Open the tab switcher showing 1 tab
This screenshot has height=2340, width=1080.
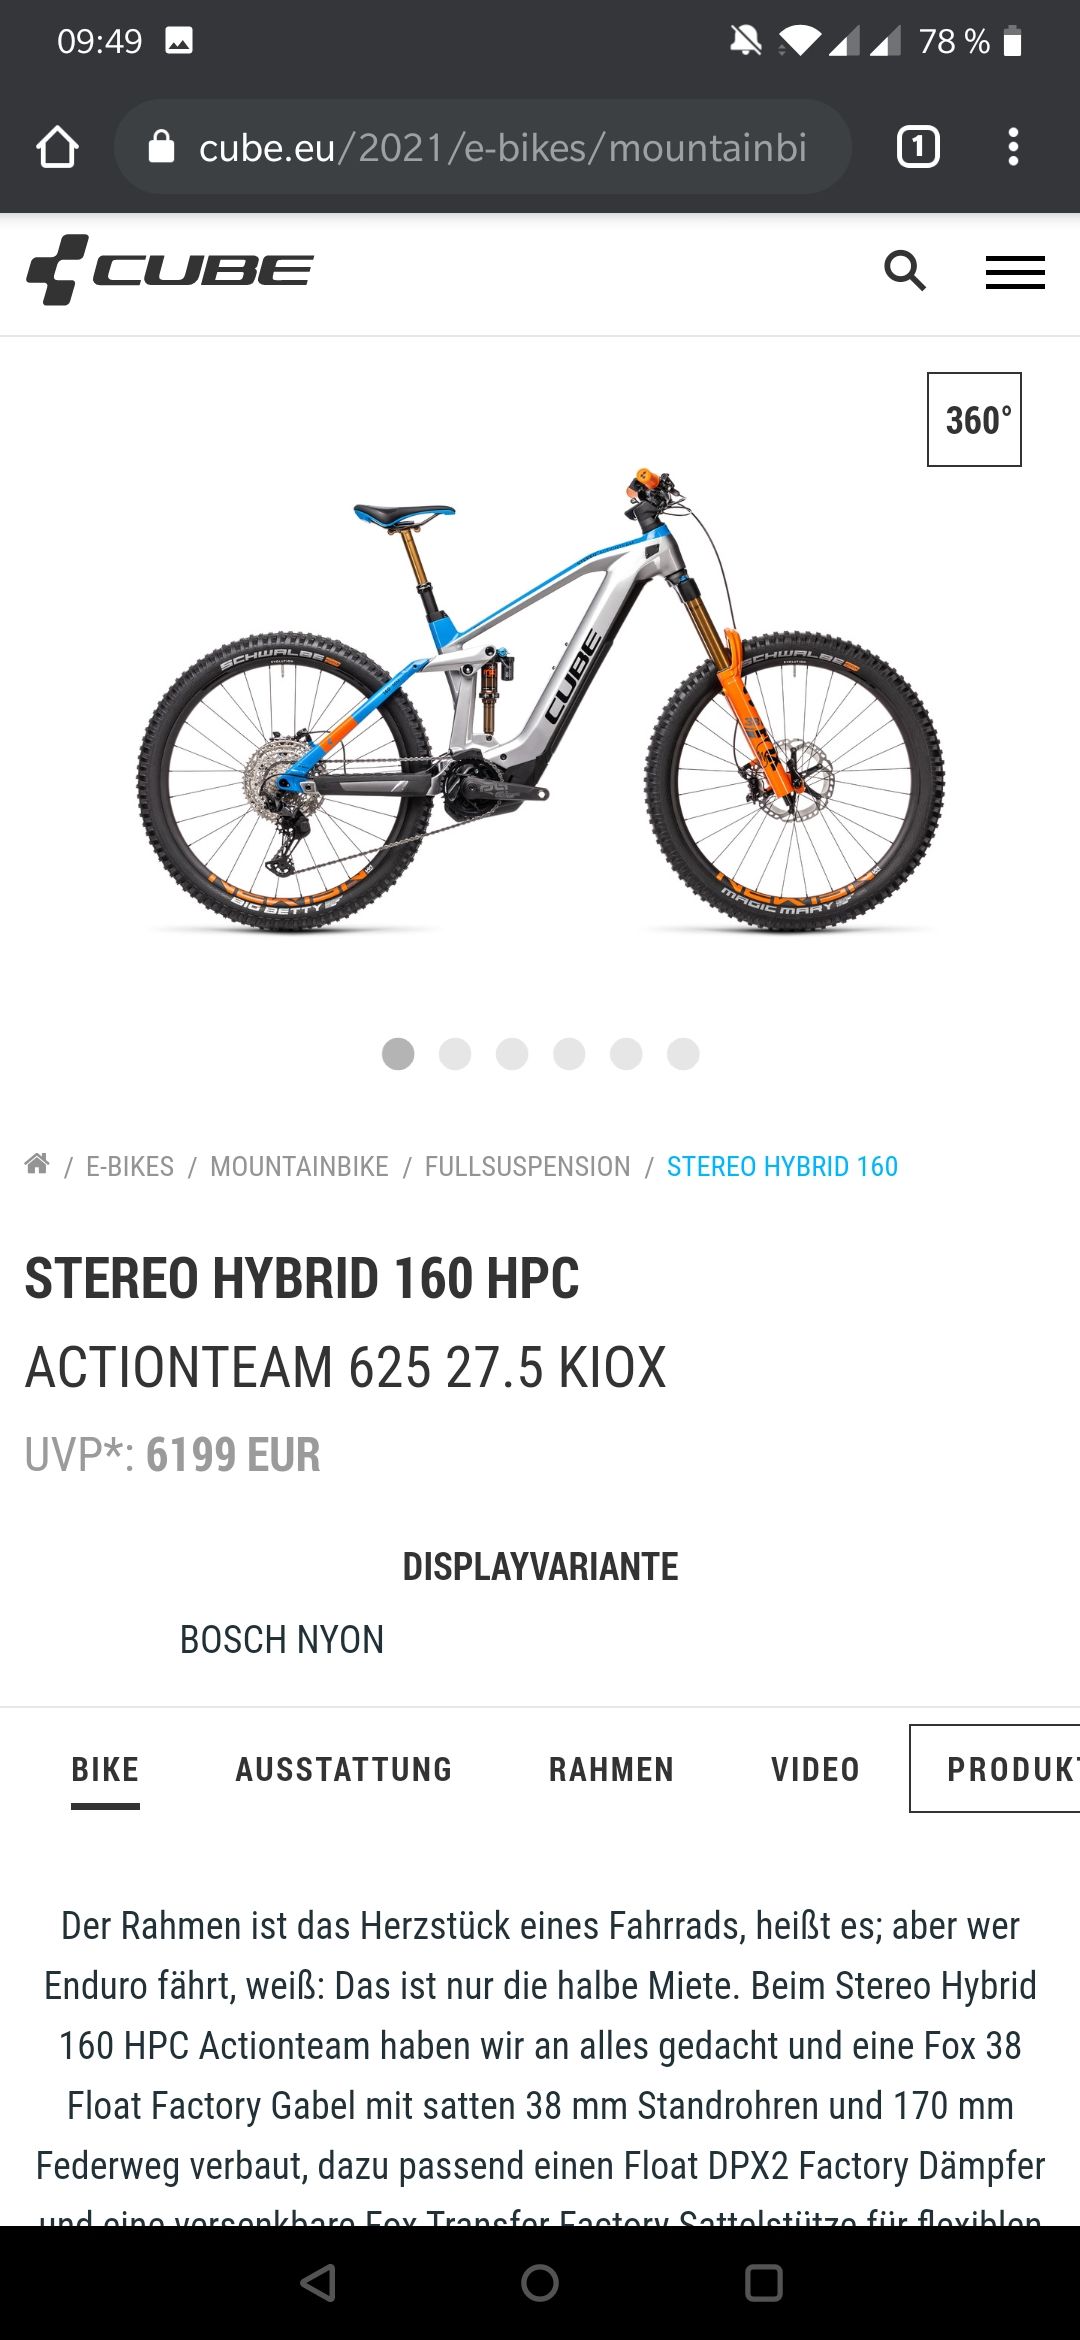pyautogui.click(x=918, y=147)
